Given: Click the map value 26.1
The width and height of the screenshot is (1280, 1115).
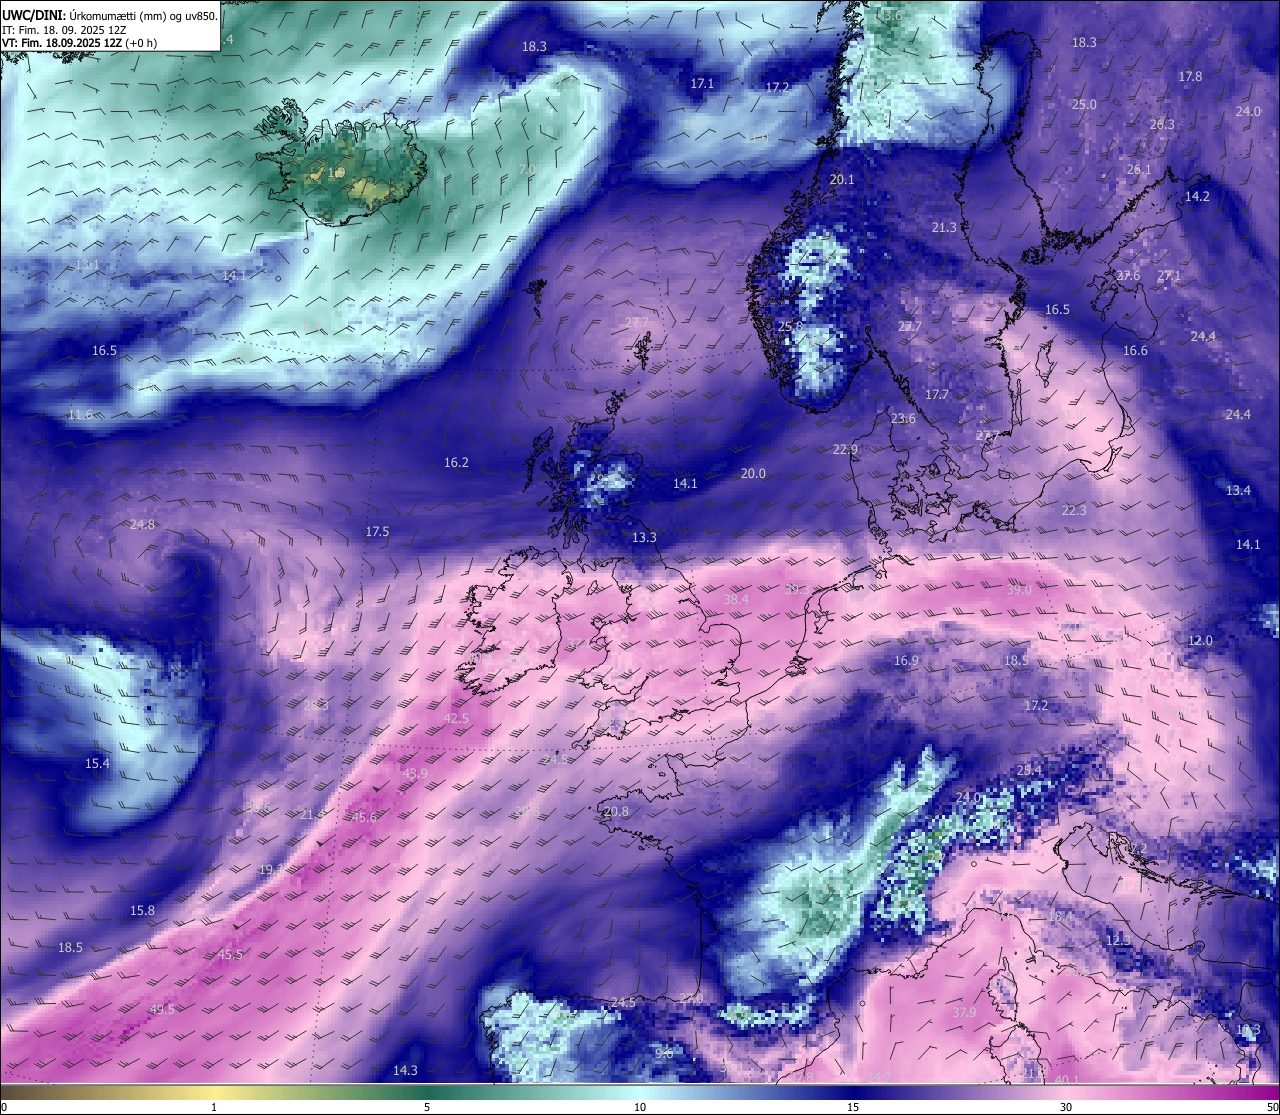Looking at the screenshot, I should (1139, 170).
